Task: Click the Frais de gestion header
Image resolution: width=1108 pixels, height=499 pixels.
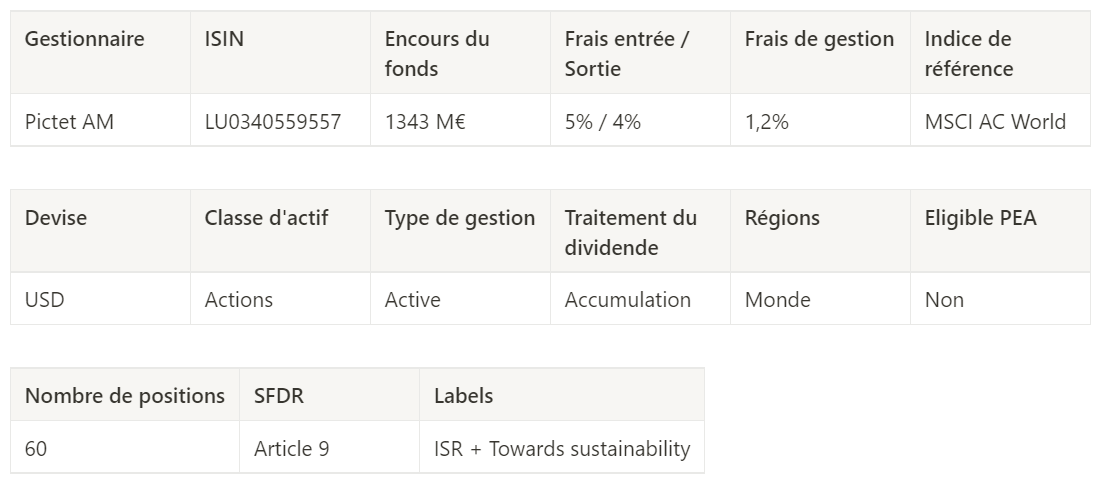Action: point(819,40)
